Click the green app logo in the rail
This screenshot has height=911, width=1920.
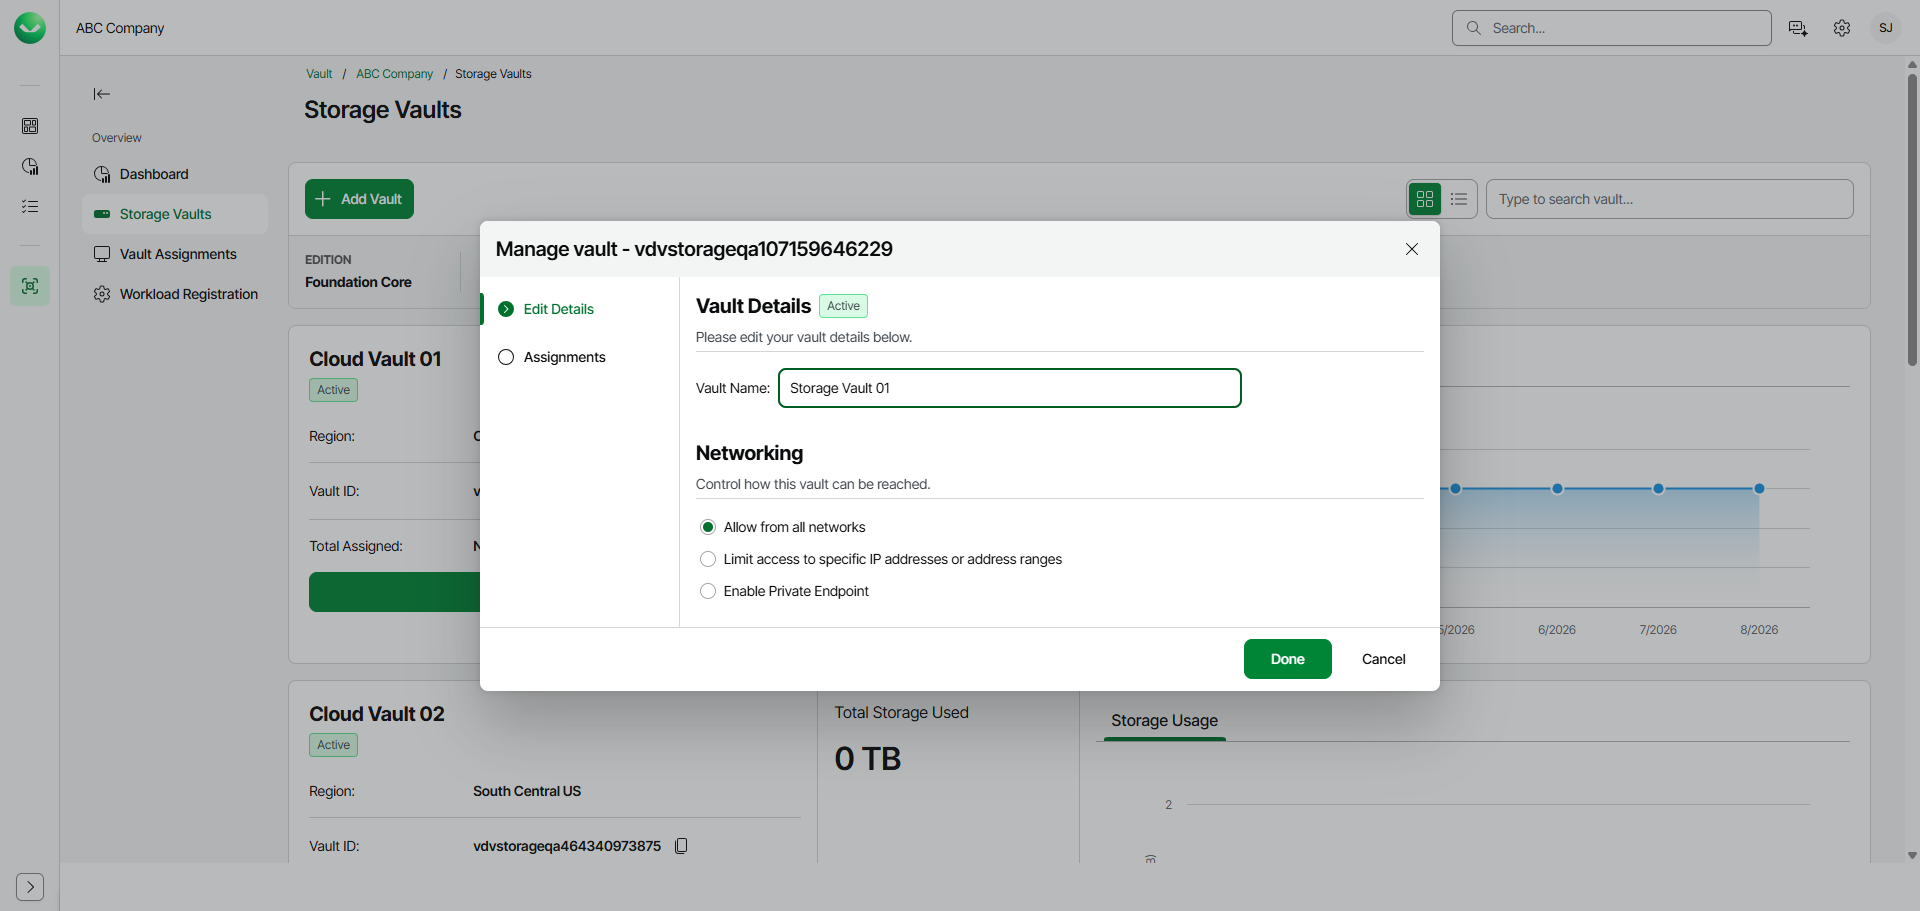pyautogui.click(x=30, y=28)
